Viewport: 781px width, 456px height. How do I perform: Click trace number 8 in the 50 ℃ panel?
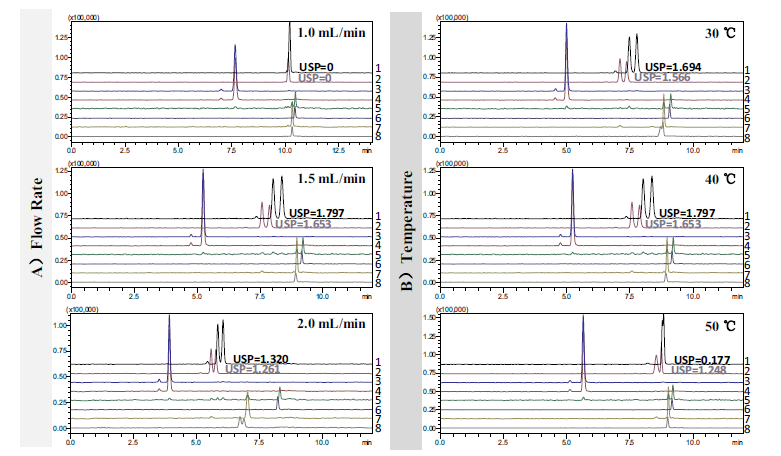746,429
